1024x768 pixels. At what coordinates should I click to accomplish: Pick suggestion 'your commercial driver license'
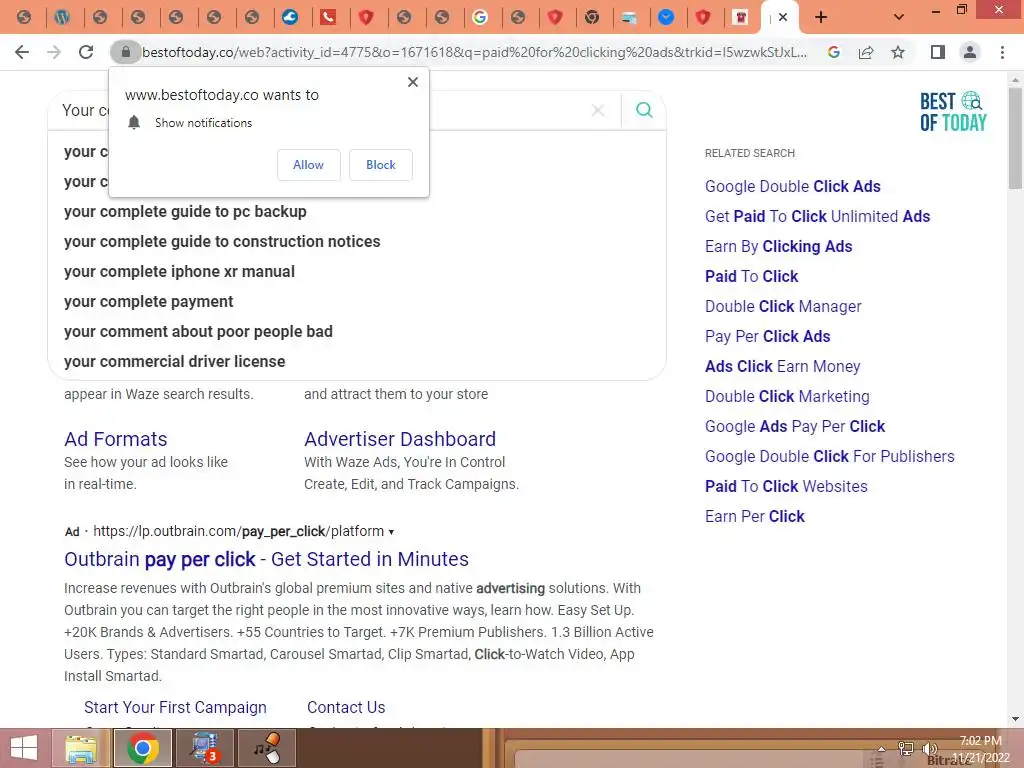(x=175, y=362)
